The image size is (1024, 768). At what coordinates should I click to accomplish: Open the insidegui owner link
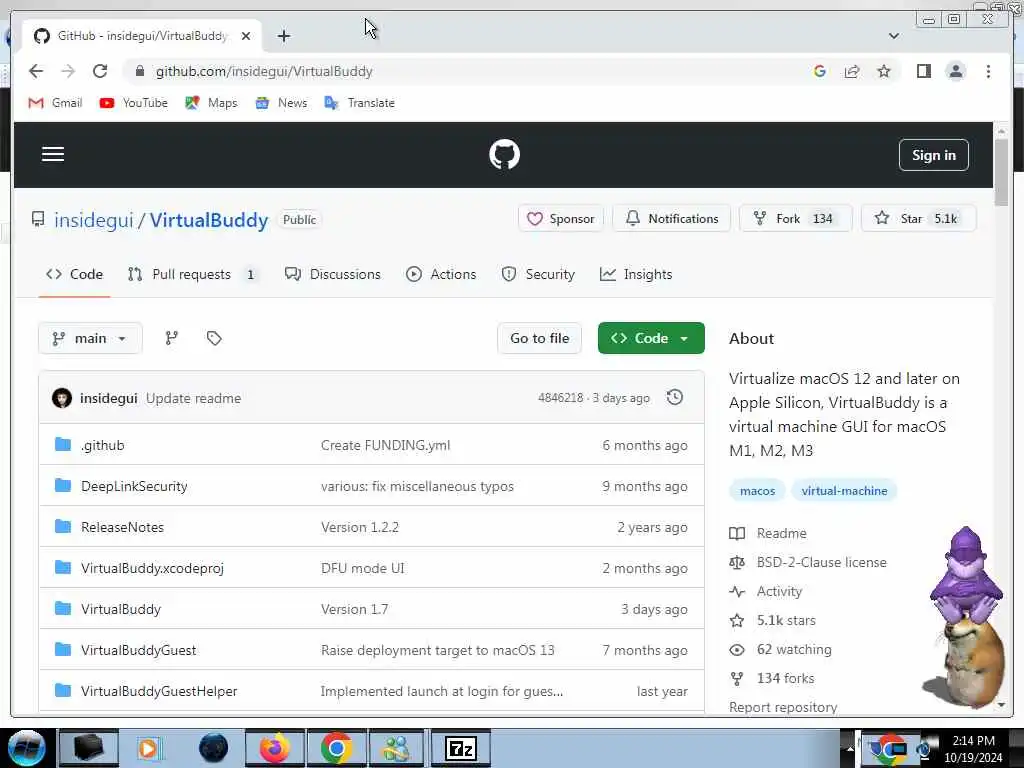tap(93, 220)
